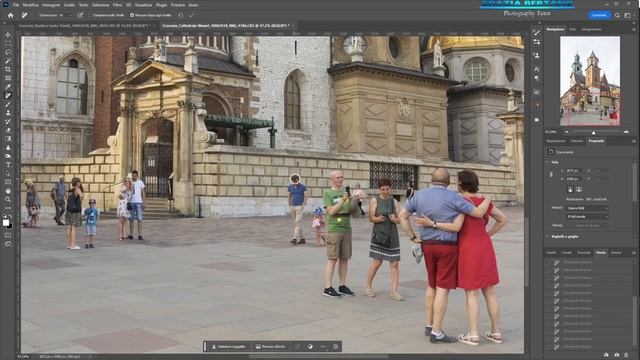Open the extra tools ellipsis in toolbar

click(x=8, y=208)
